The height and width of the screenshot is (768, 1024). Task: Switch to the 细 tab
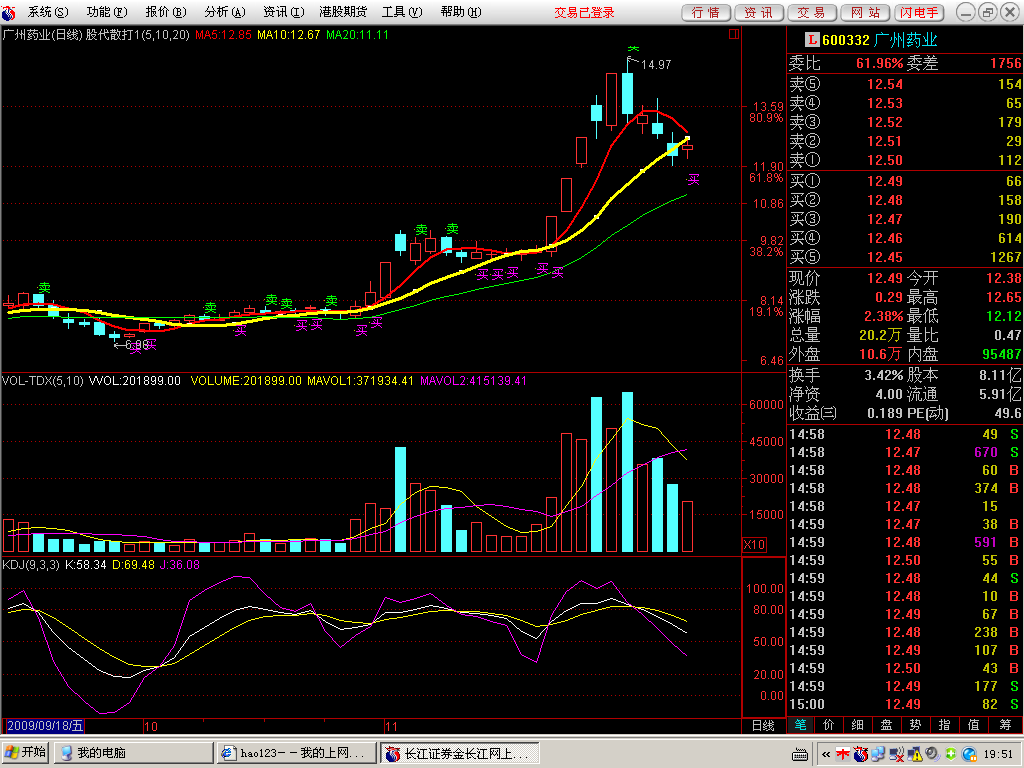tap(857, 725)
